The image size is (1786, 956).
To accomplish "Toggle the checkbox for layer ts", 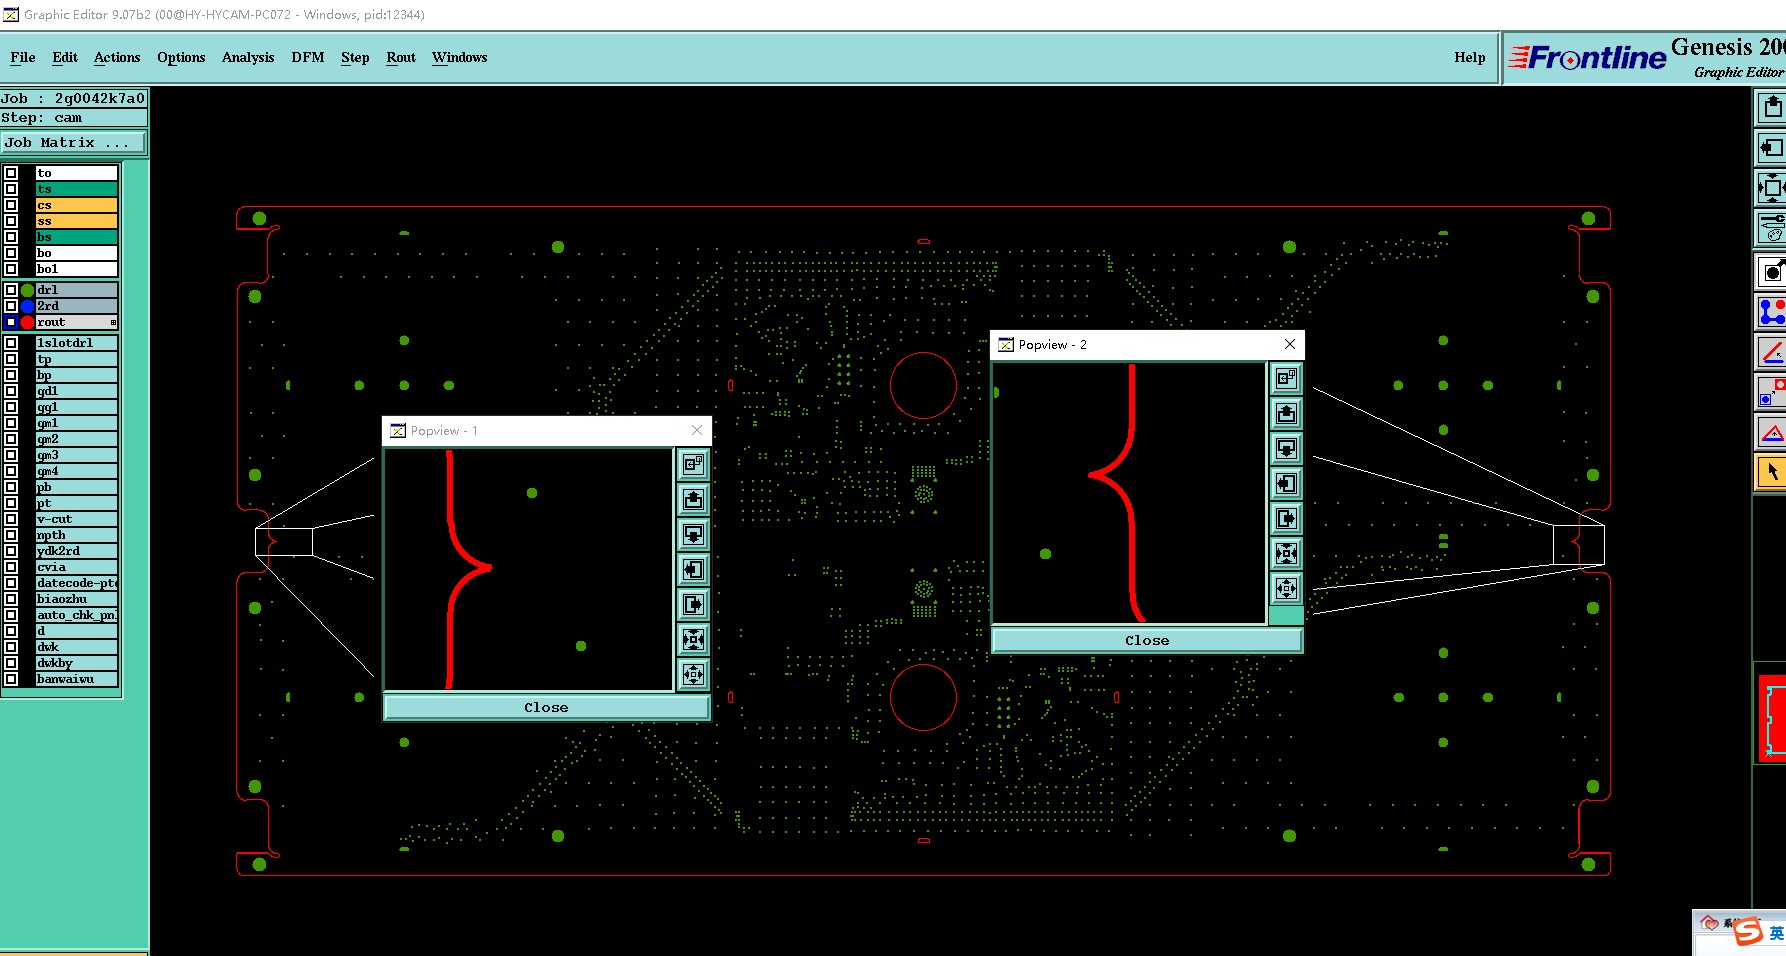I will coord(11,189).
